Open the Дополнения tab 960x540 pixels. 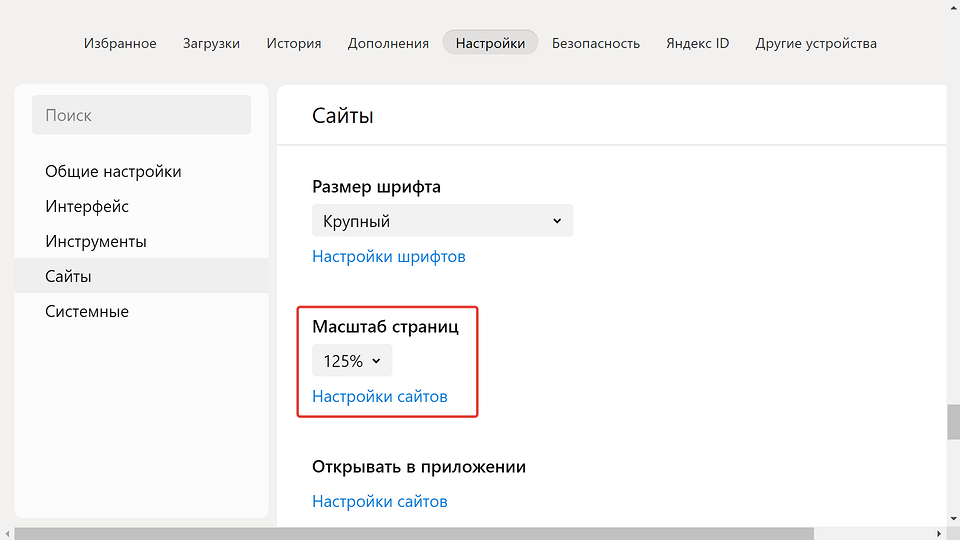pos(388,43)
